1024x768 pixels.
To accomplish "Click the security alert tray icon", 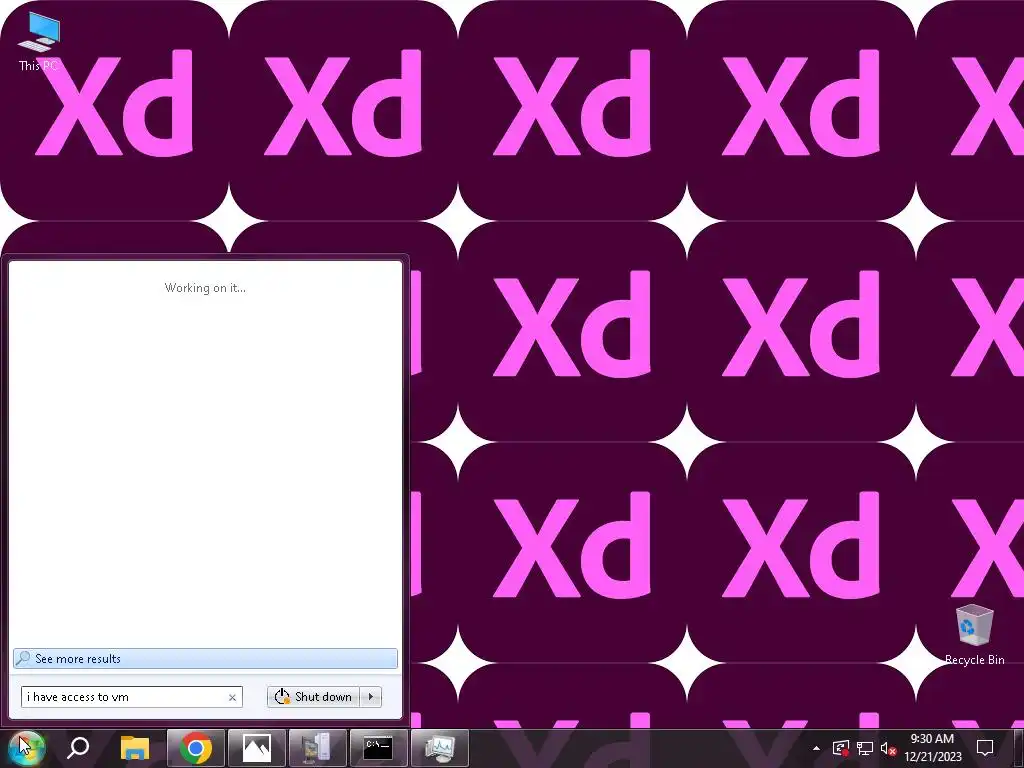I will (x=841, y=748).
